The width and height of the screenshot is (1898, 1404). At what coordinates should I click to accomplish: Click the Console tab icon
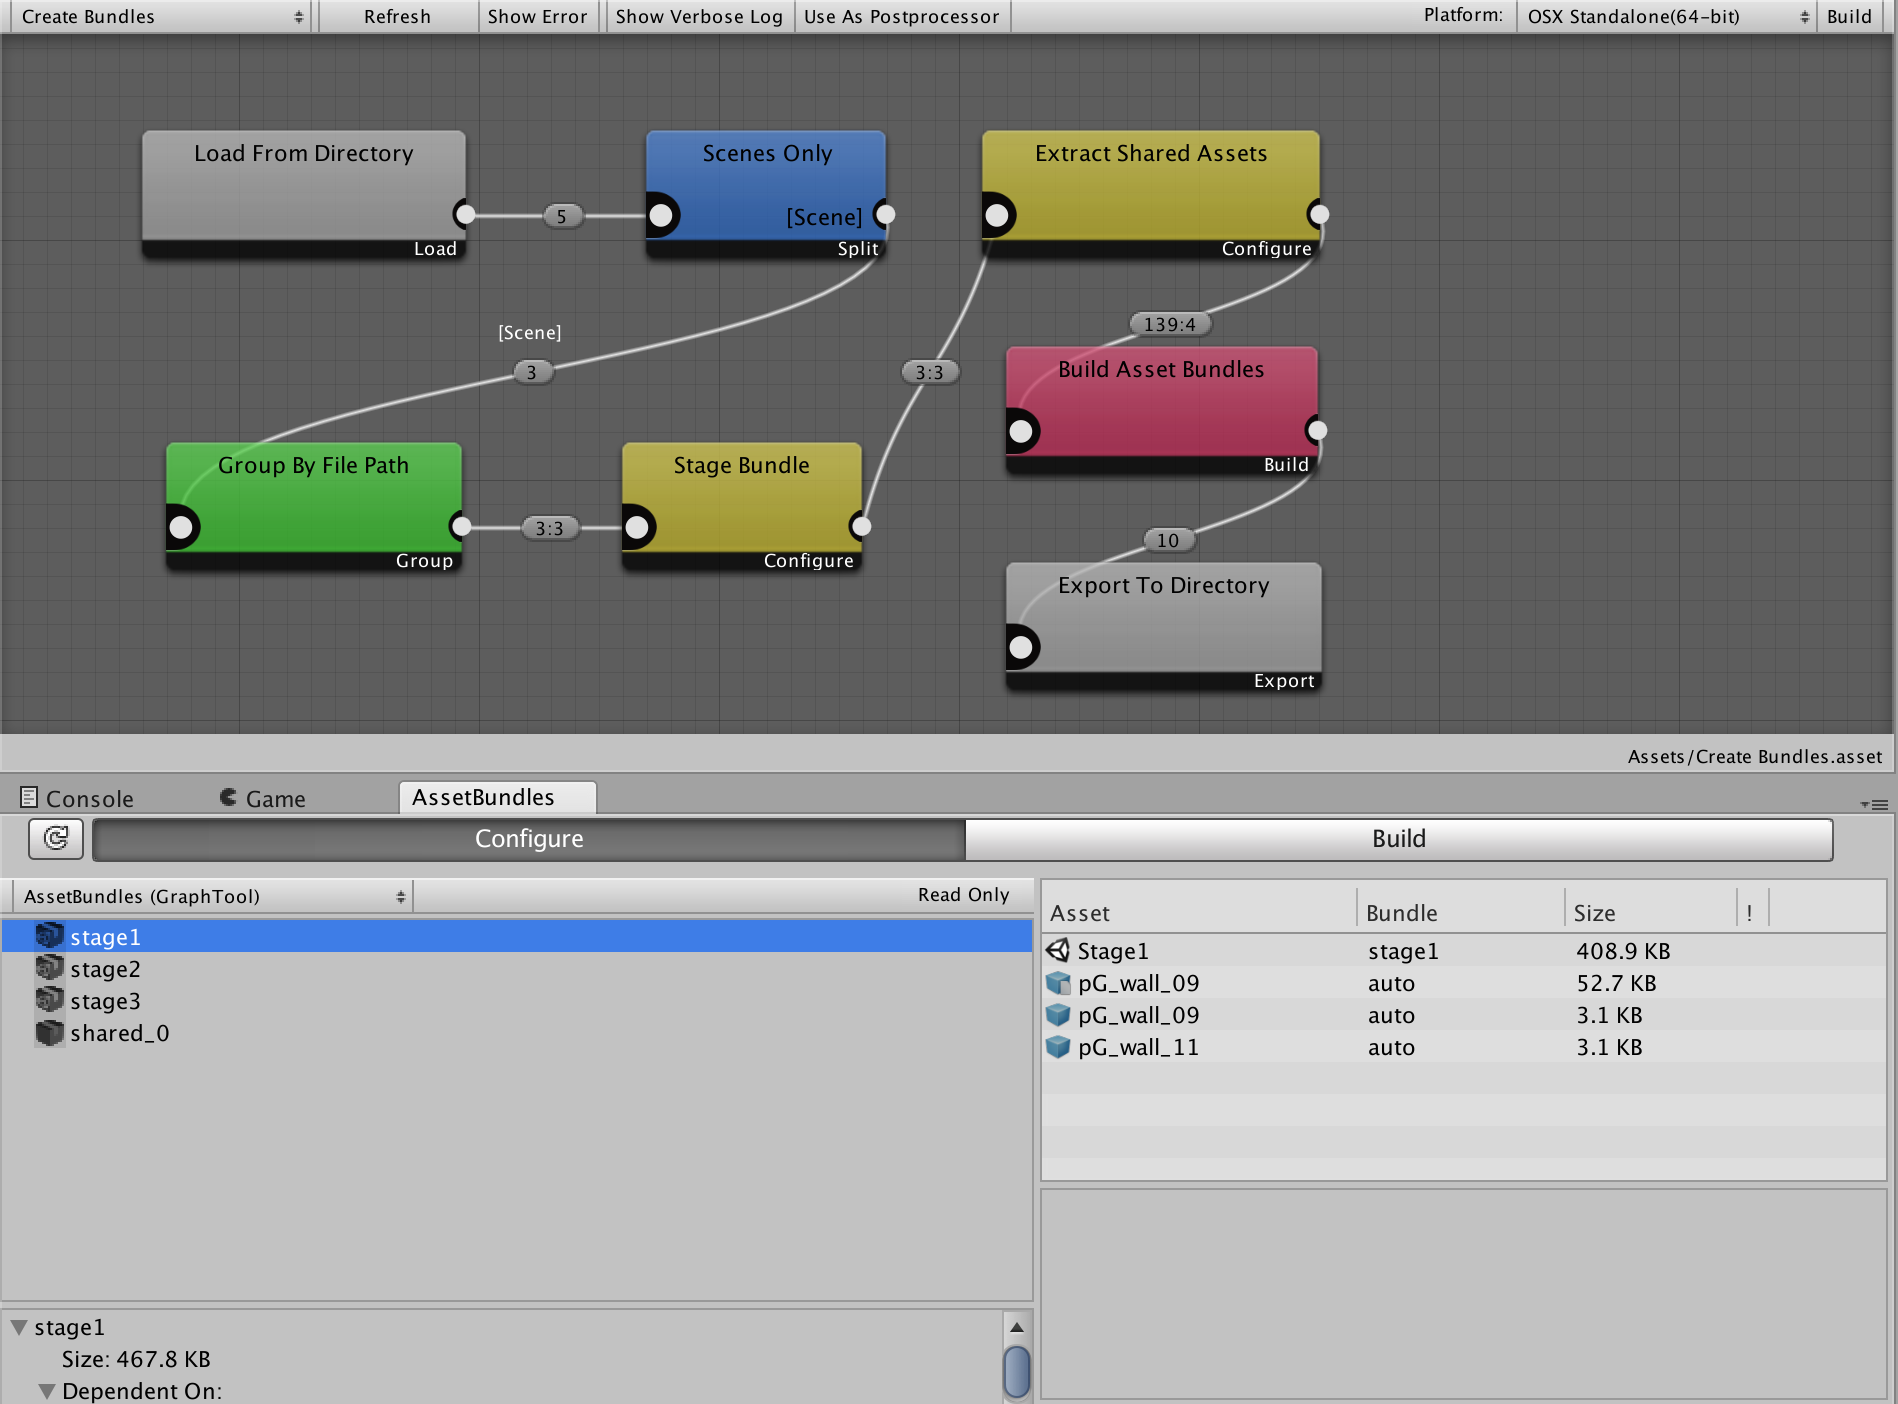[x=29, y=797]
